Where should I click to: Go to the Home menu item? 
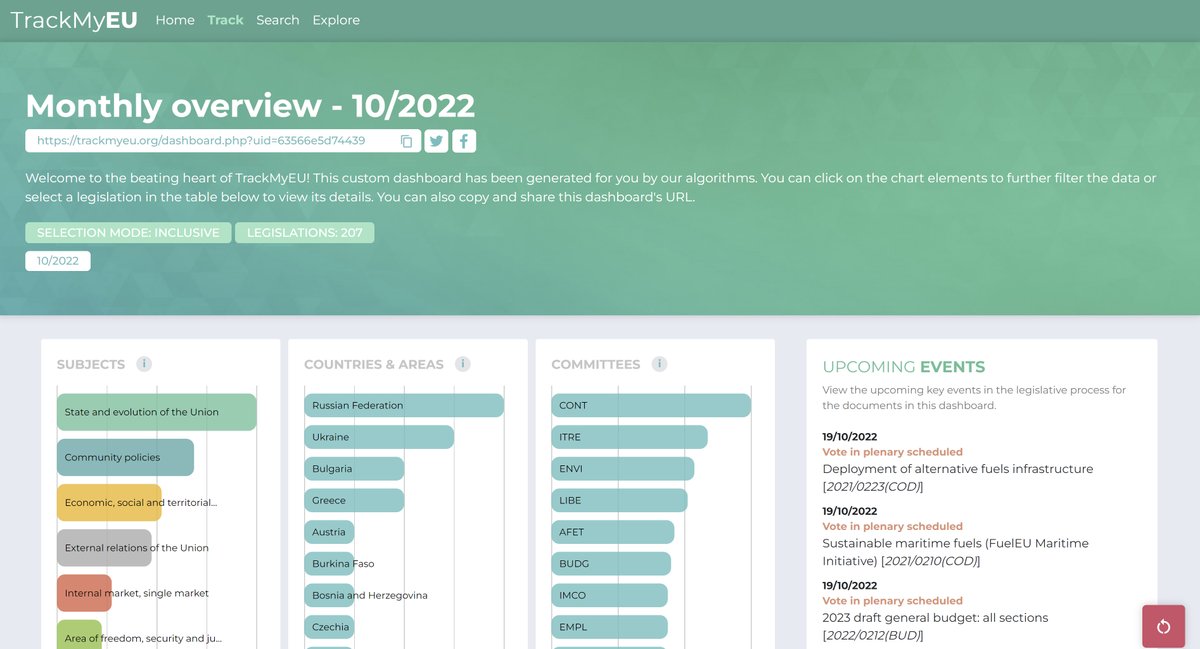tap(175, 20)
